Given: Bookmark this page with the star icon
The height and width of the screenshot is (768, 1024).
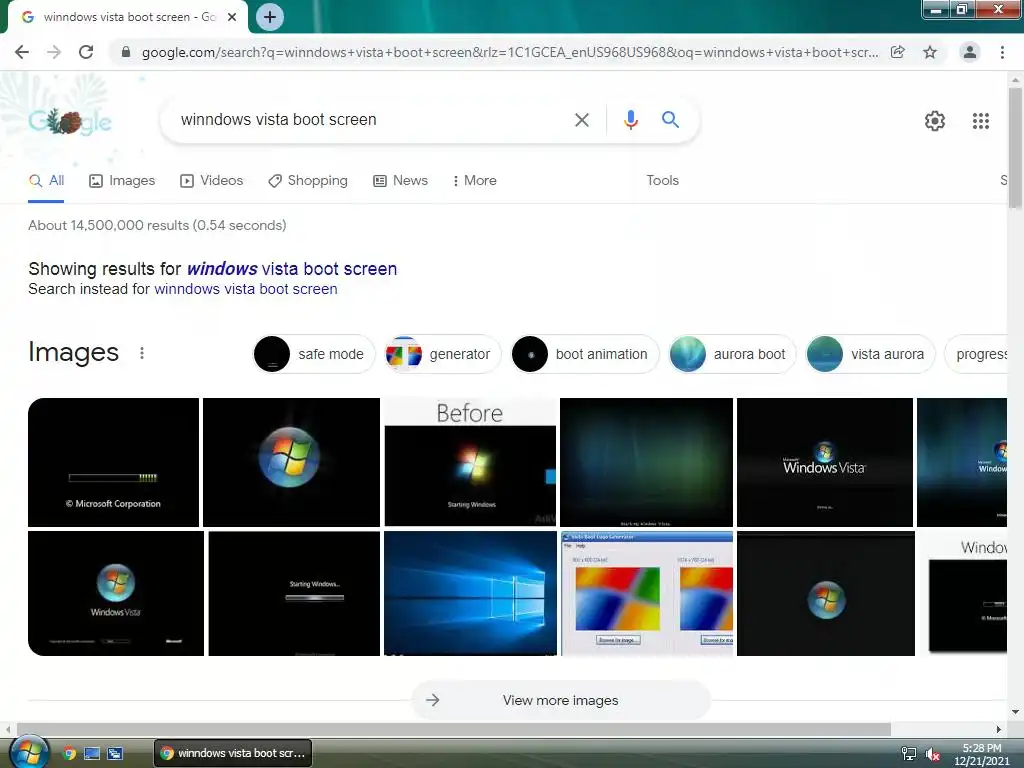Looking at the screenshot, I should tap(930, 52).
